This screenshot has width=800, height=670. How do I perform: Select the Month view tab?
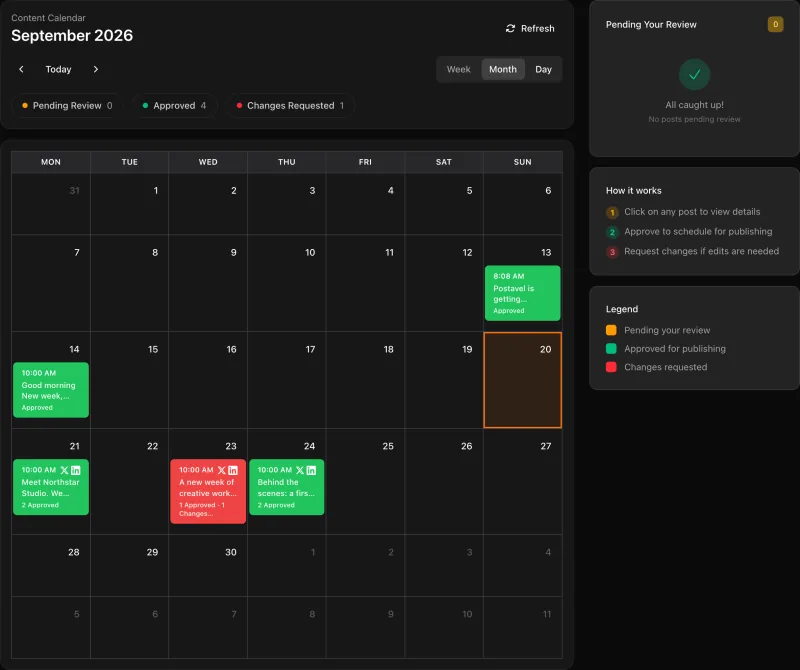(x=503, y=69)
